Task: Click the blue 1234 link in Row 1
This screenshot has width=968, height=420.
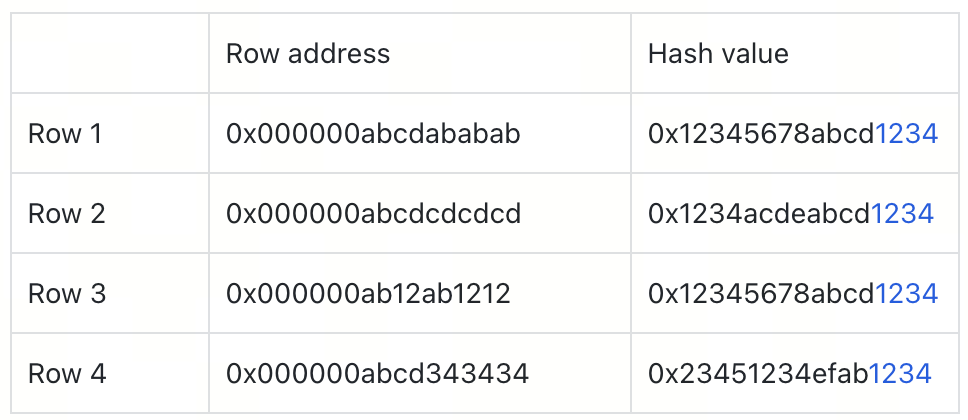Action: point(906,134)
